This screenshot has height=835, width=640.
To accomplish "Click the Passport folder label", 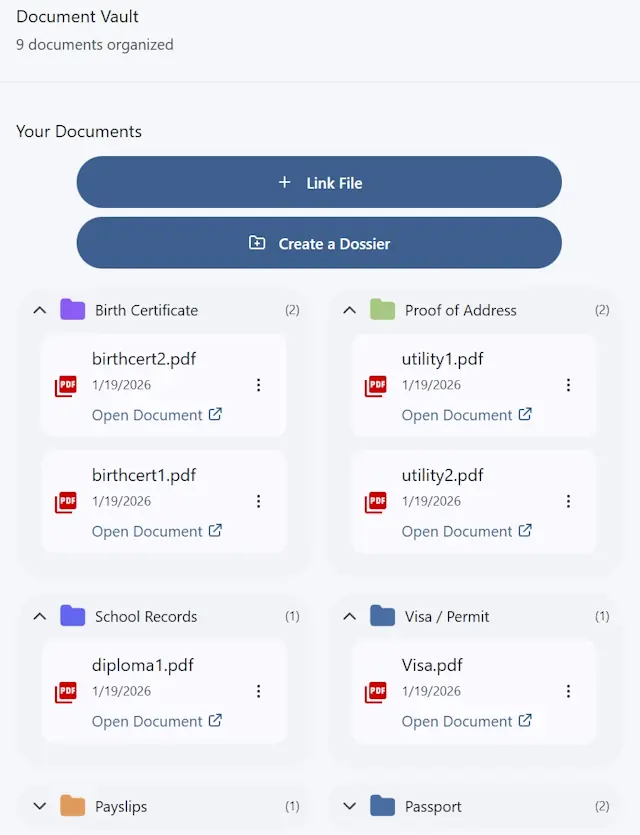I will 433,807.
